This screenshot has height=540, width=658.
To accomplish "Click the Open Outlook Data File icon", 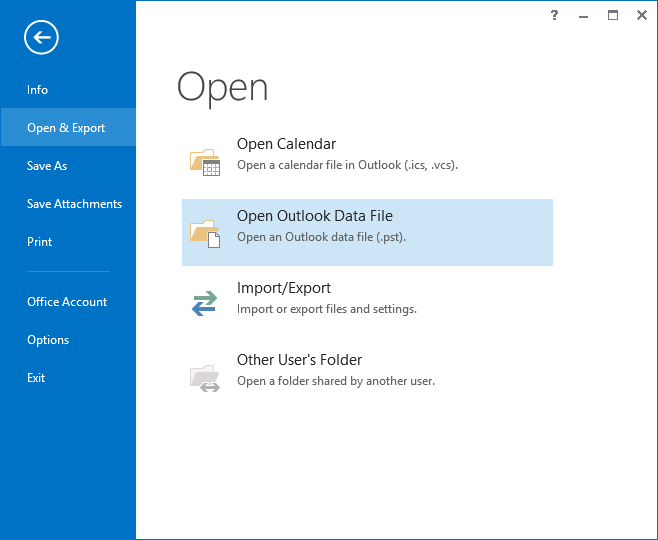I will tap(205, 233).
